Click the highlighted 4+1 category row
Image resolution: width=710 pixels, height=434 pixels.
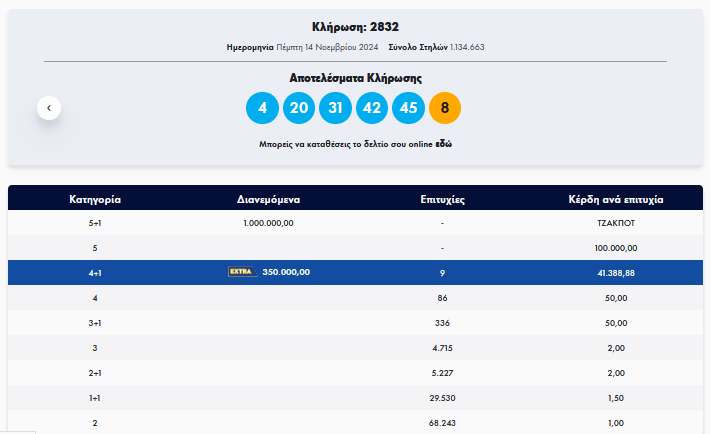[x=95, y=272]
